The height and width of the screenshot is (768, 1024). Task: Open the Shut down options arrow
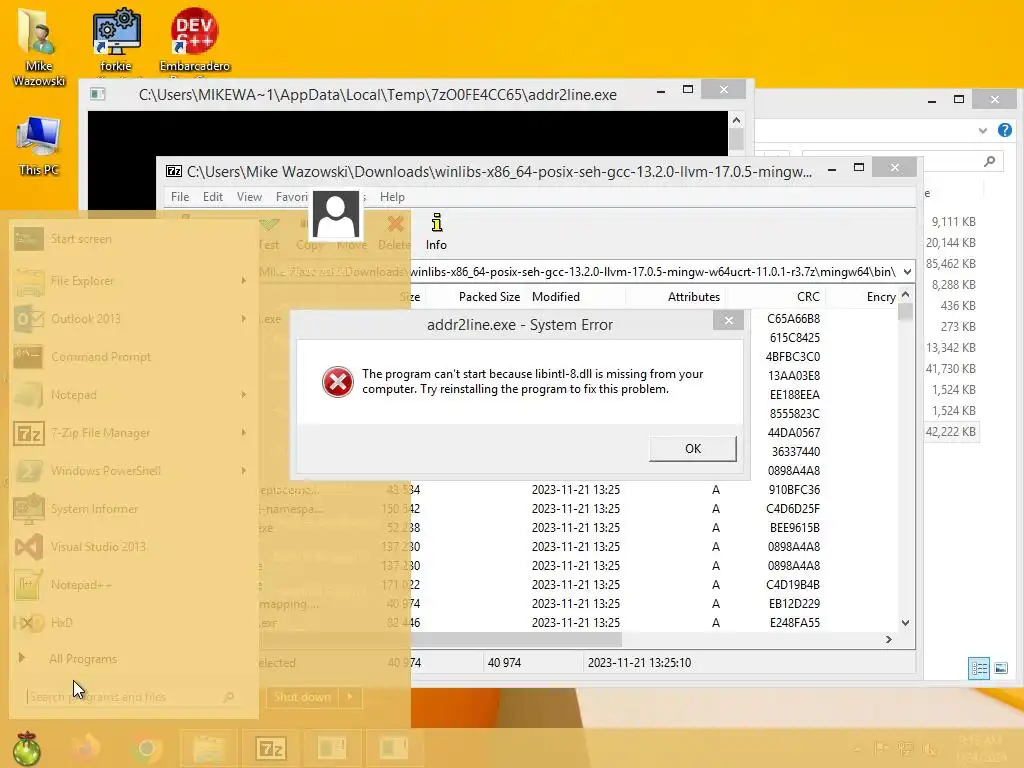tap(350, 697)
